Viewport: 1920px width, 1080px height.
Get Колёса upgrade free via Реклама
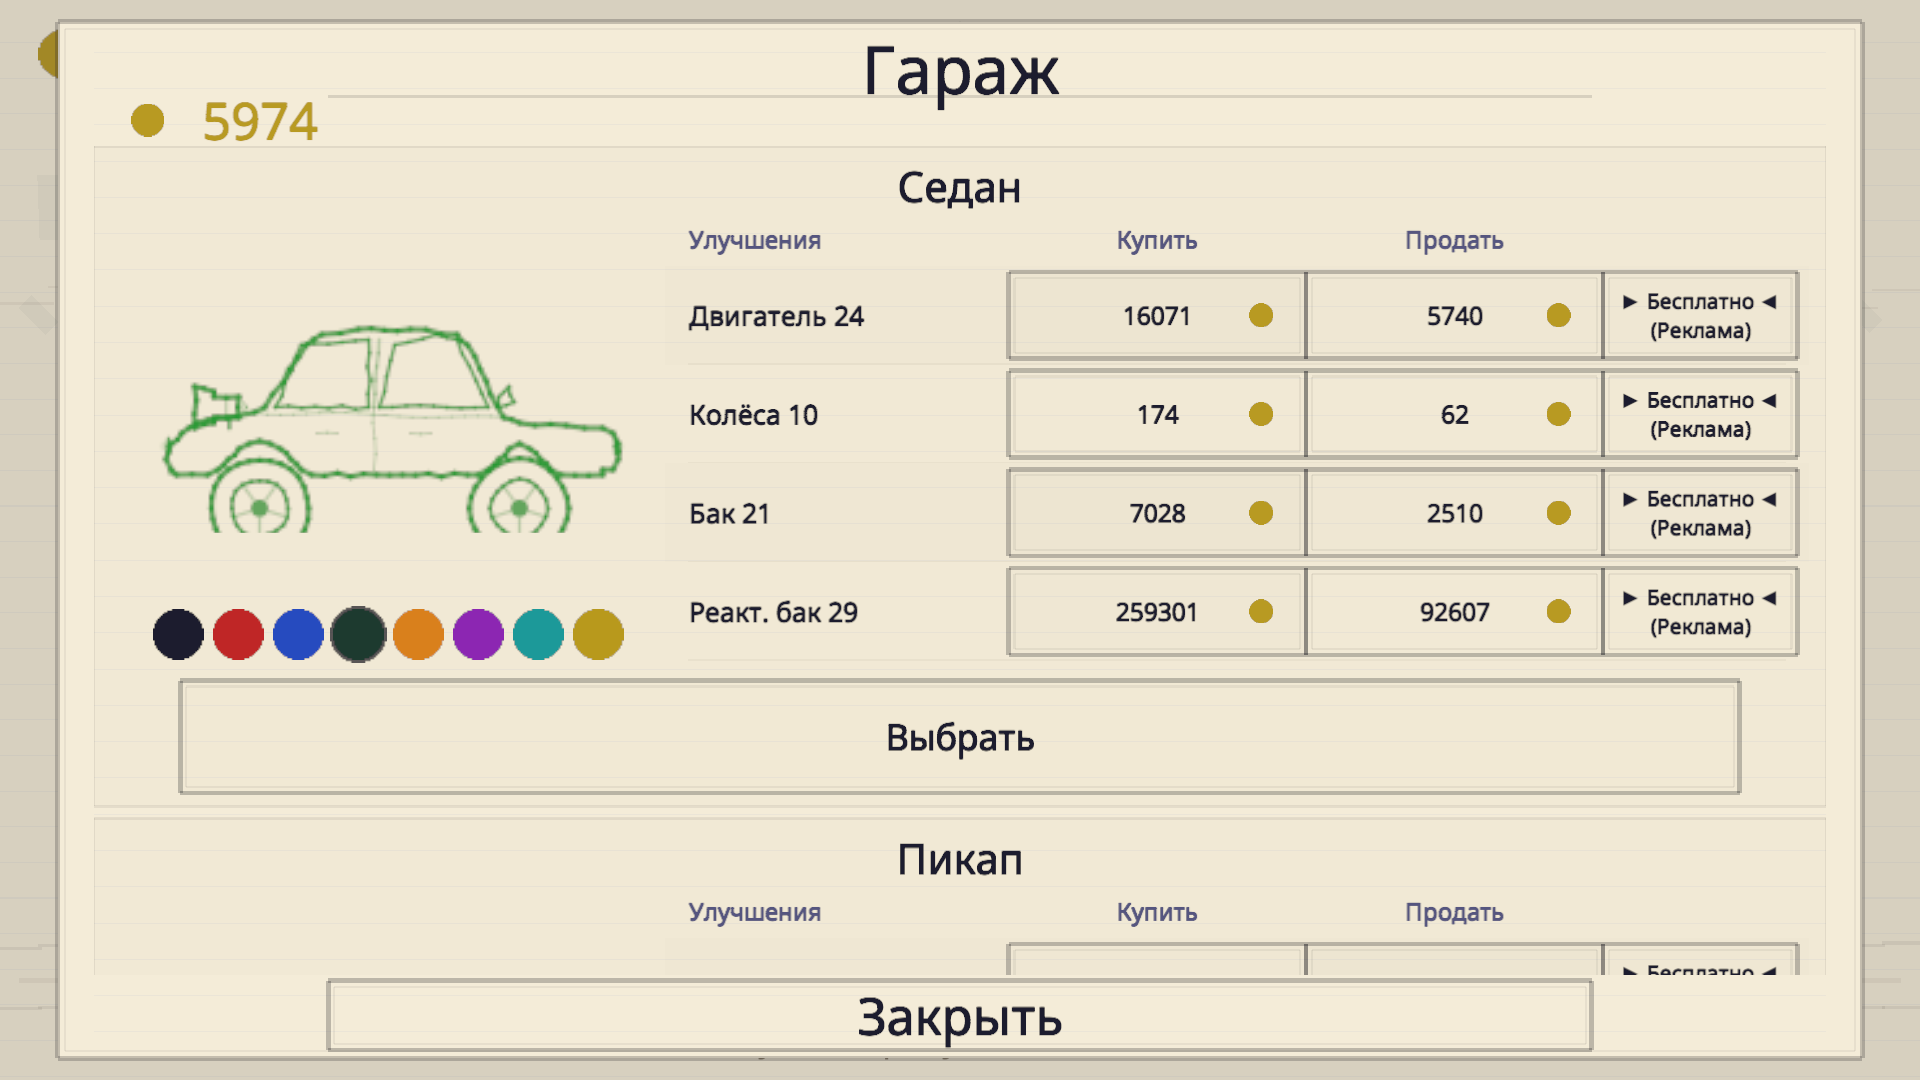[1700, 414]
